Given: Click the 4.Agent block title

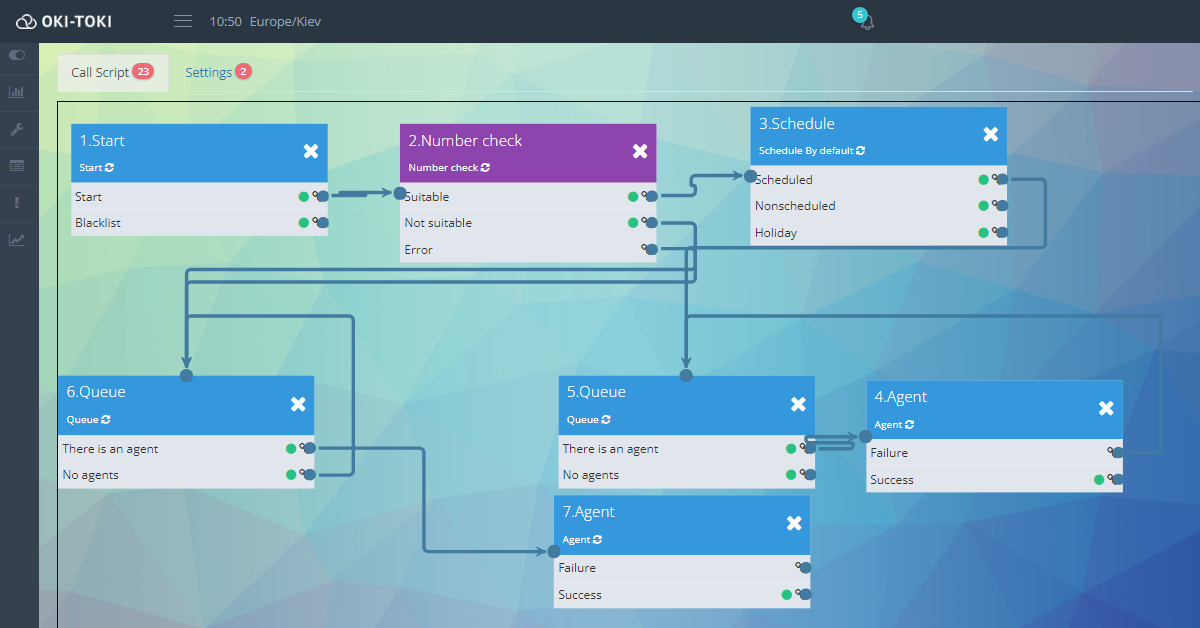Looking at the screenshot, I should [901, 397].
